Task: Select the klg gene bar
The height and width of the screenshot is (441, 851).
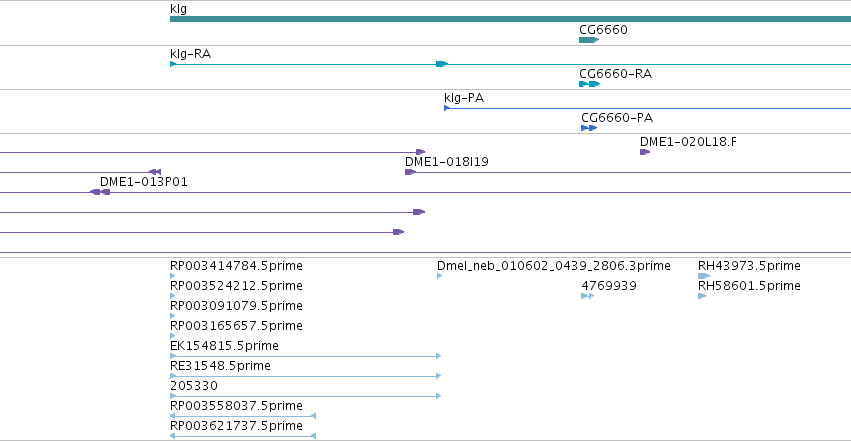Action: (510, 19)
